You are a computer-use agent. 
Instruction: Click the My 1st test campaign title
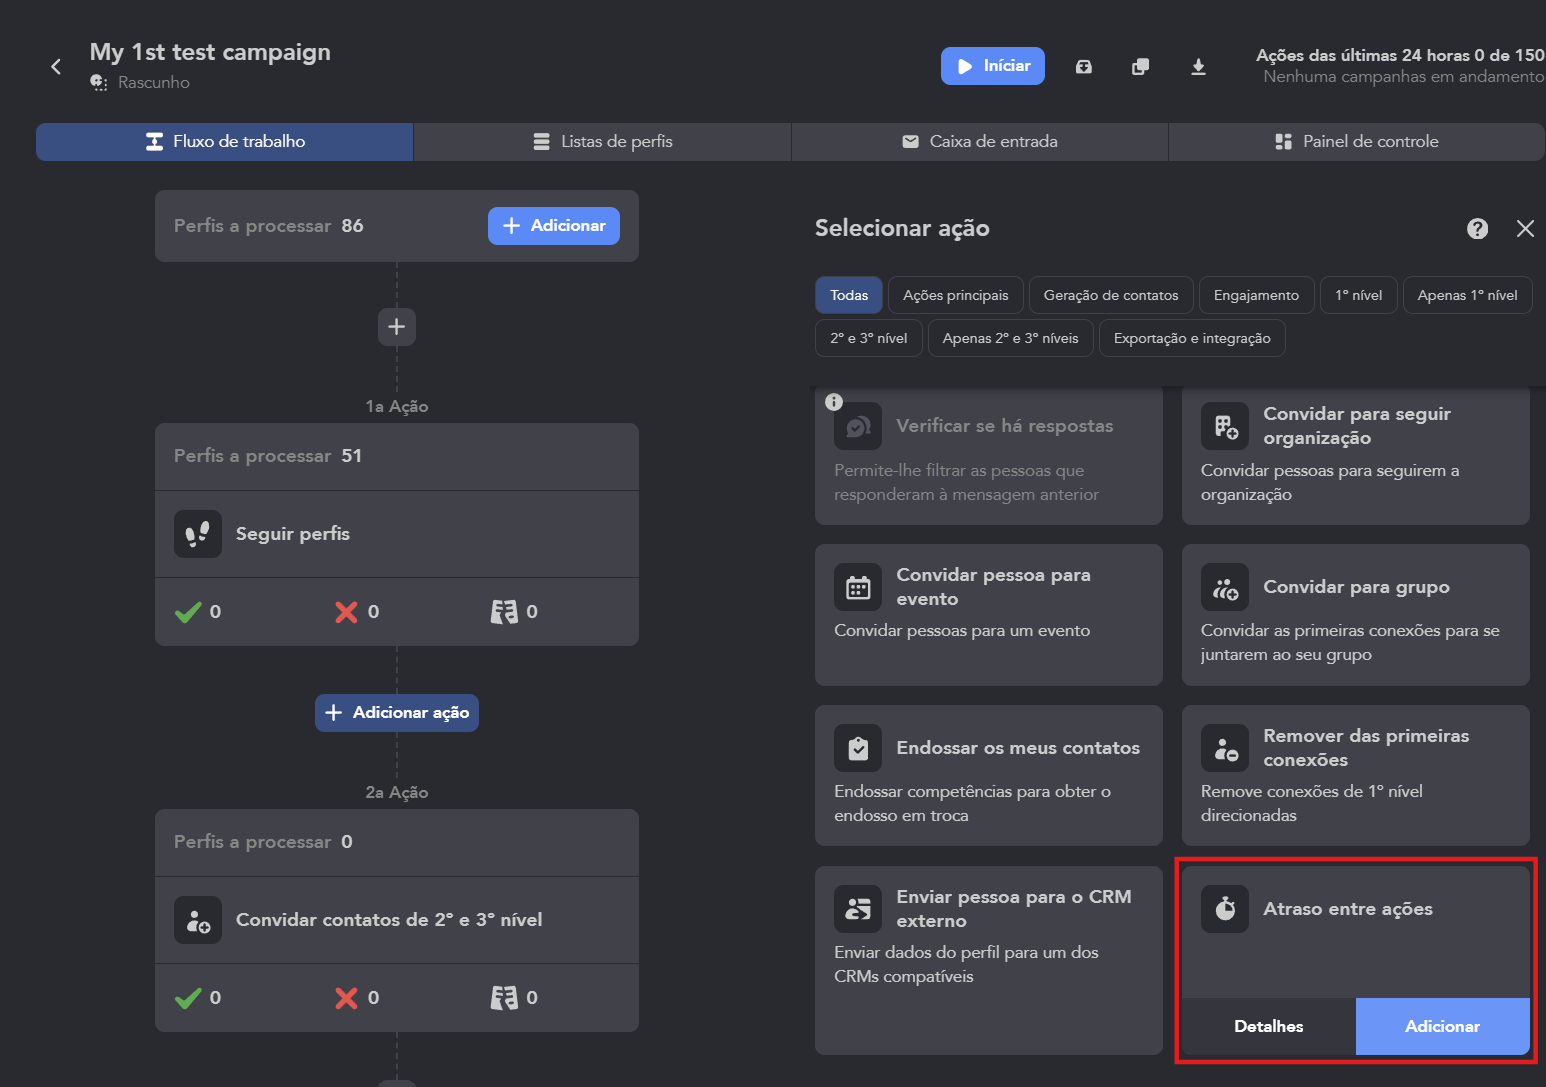coord(210,52)
